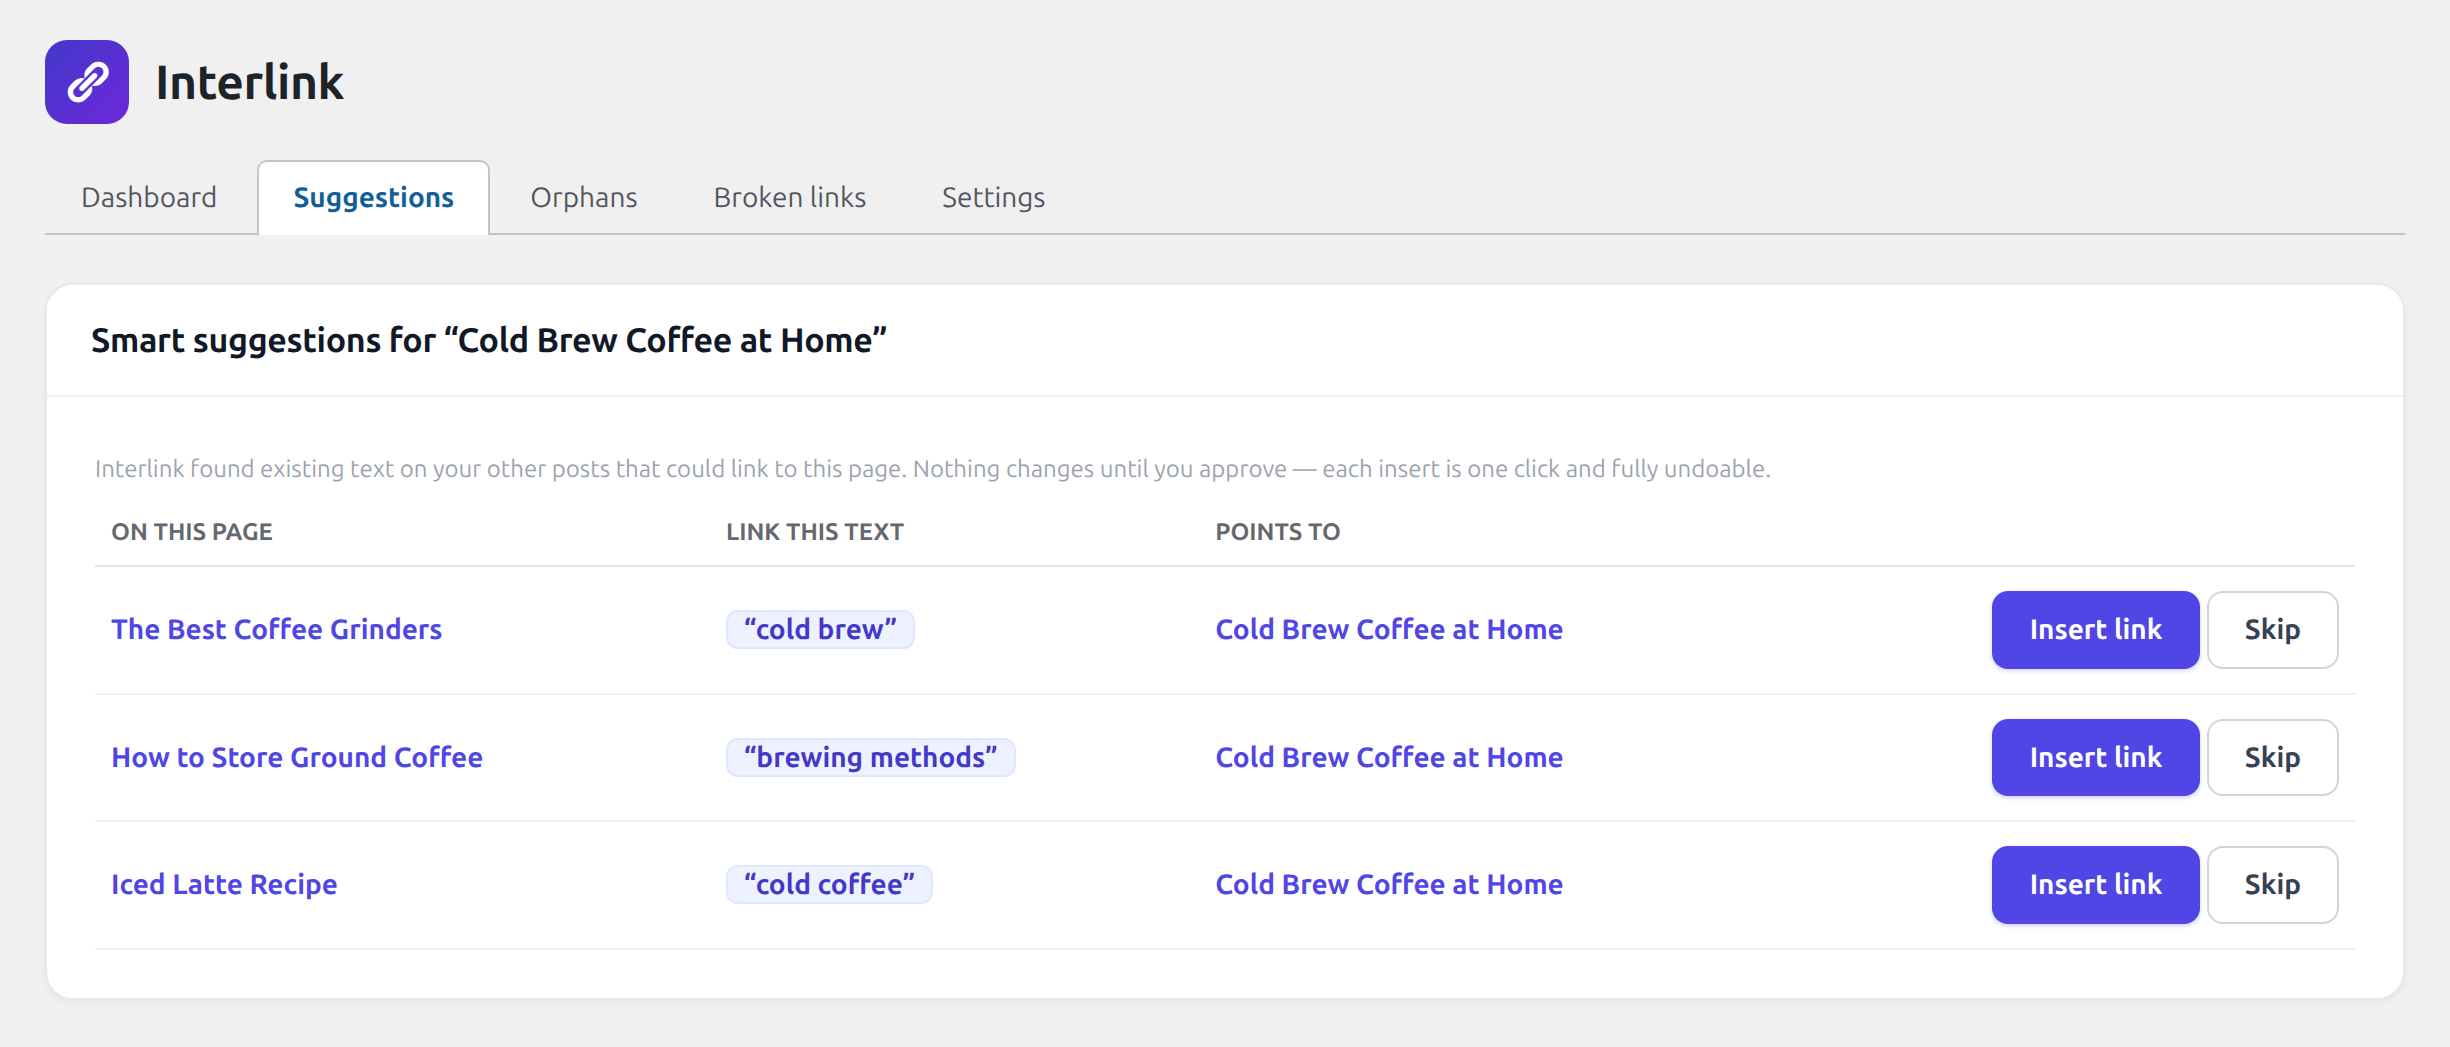Skip the How to Store Ground Coffee suggestion
The width and height of the screenshot is (2450, 1047).
click(x=2272, y=757)
